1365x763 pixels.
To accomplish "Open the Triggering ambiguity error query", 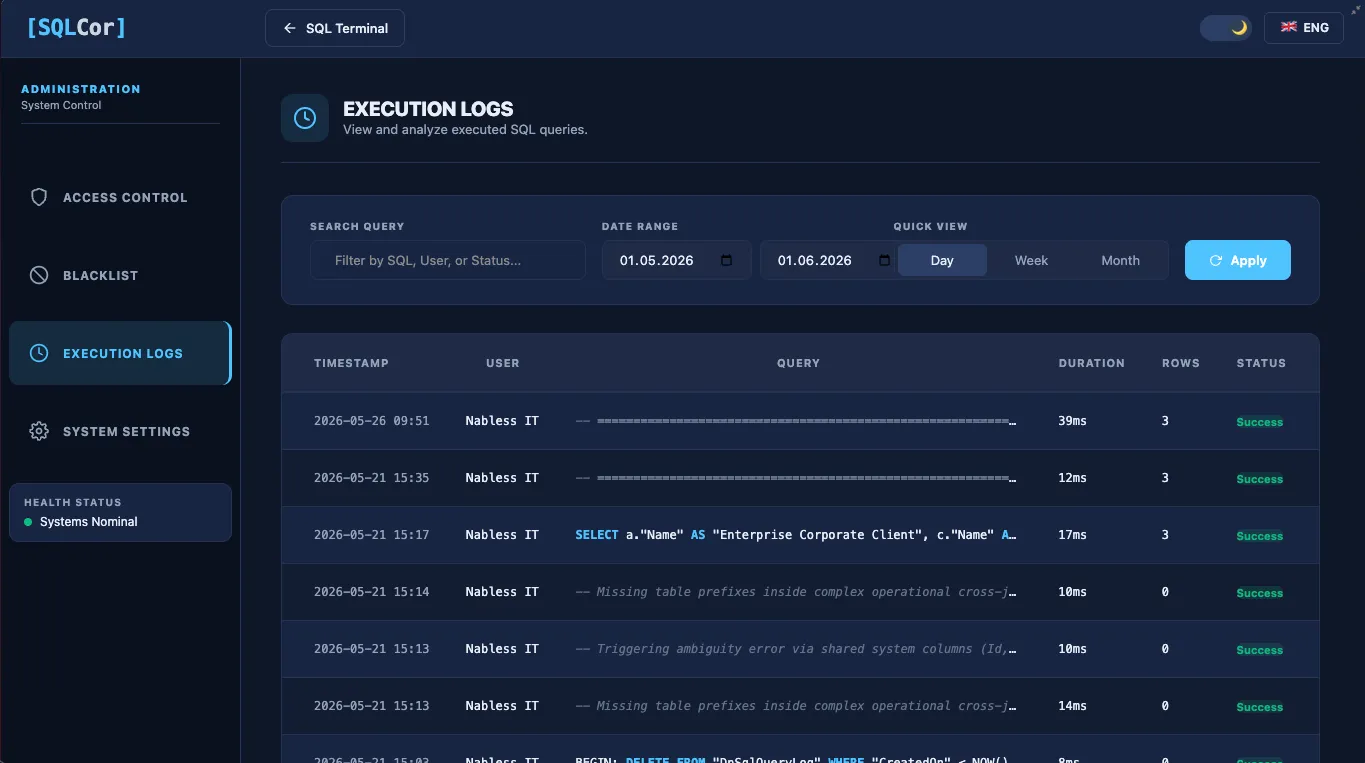I will click(796, 649).
